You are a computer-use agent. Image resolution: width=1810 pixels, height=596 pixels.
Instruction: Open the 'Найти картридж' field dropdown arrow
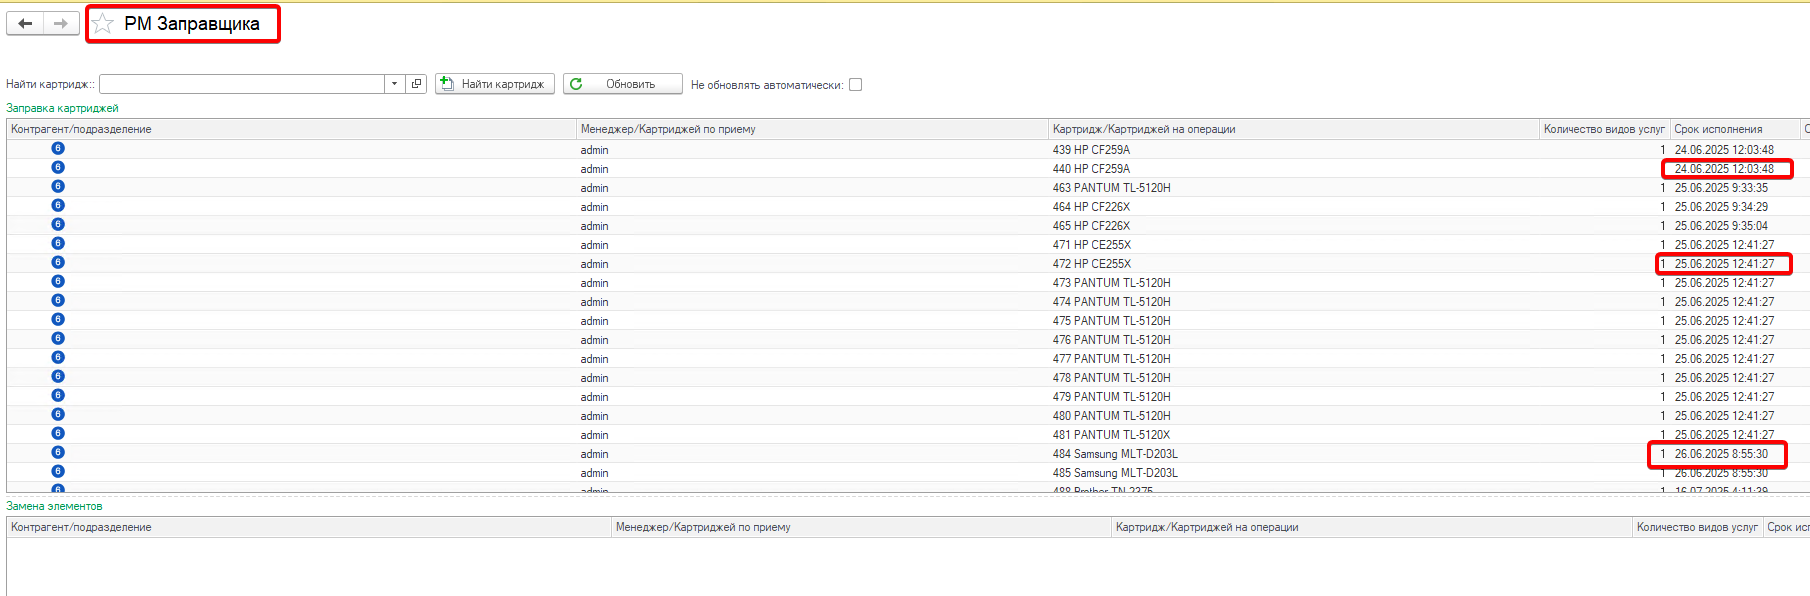395,84
